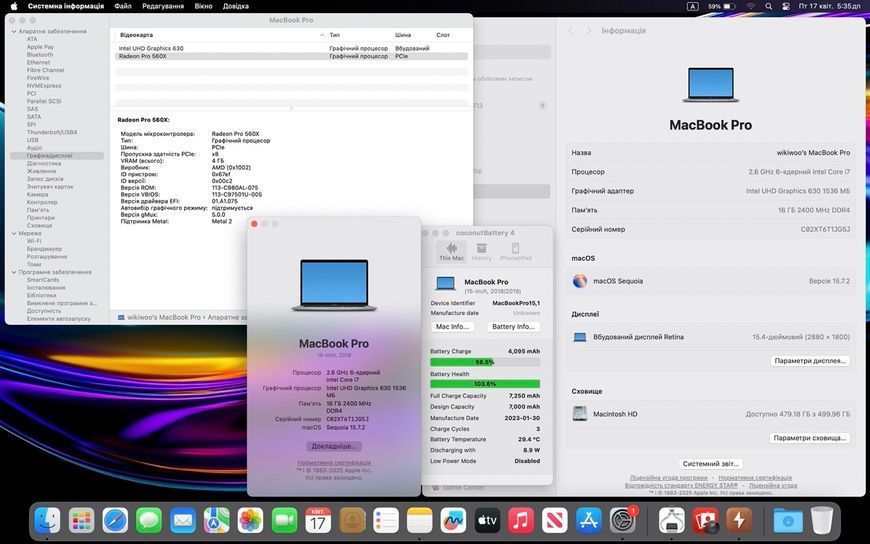This screenshot has width=870, height=544.
Task: Open the Файл menu
Action: pos(123,6)
